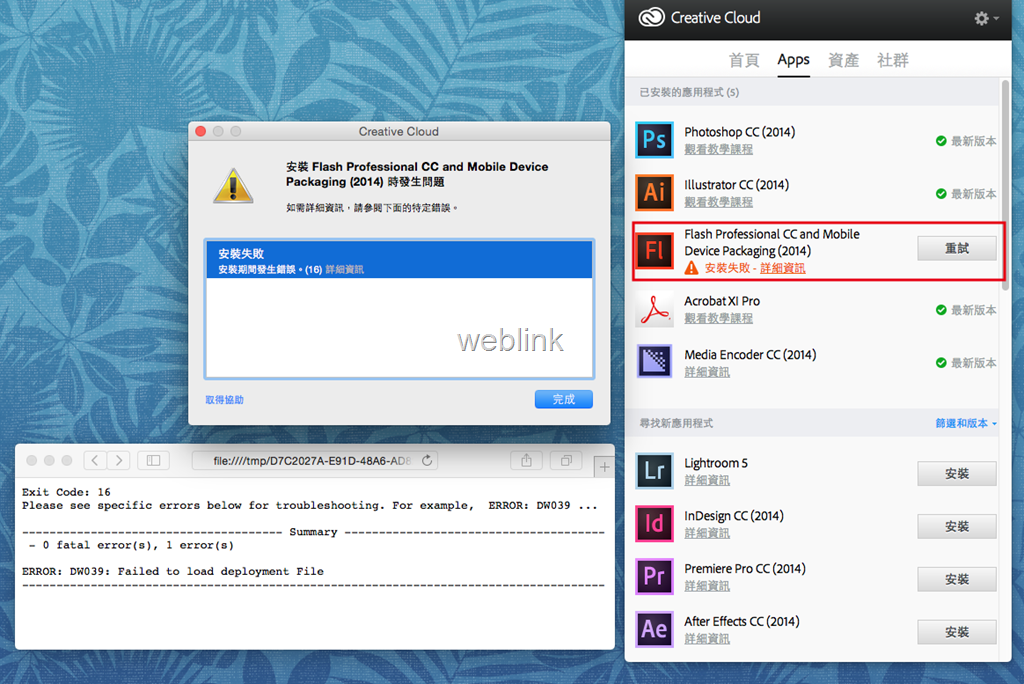Install After Effects CC (2014) with 安裝 button
This screenshot has width=1024, height=684.
(957, 632)
